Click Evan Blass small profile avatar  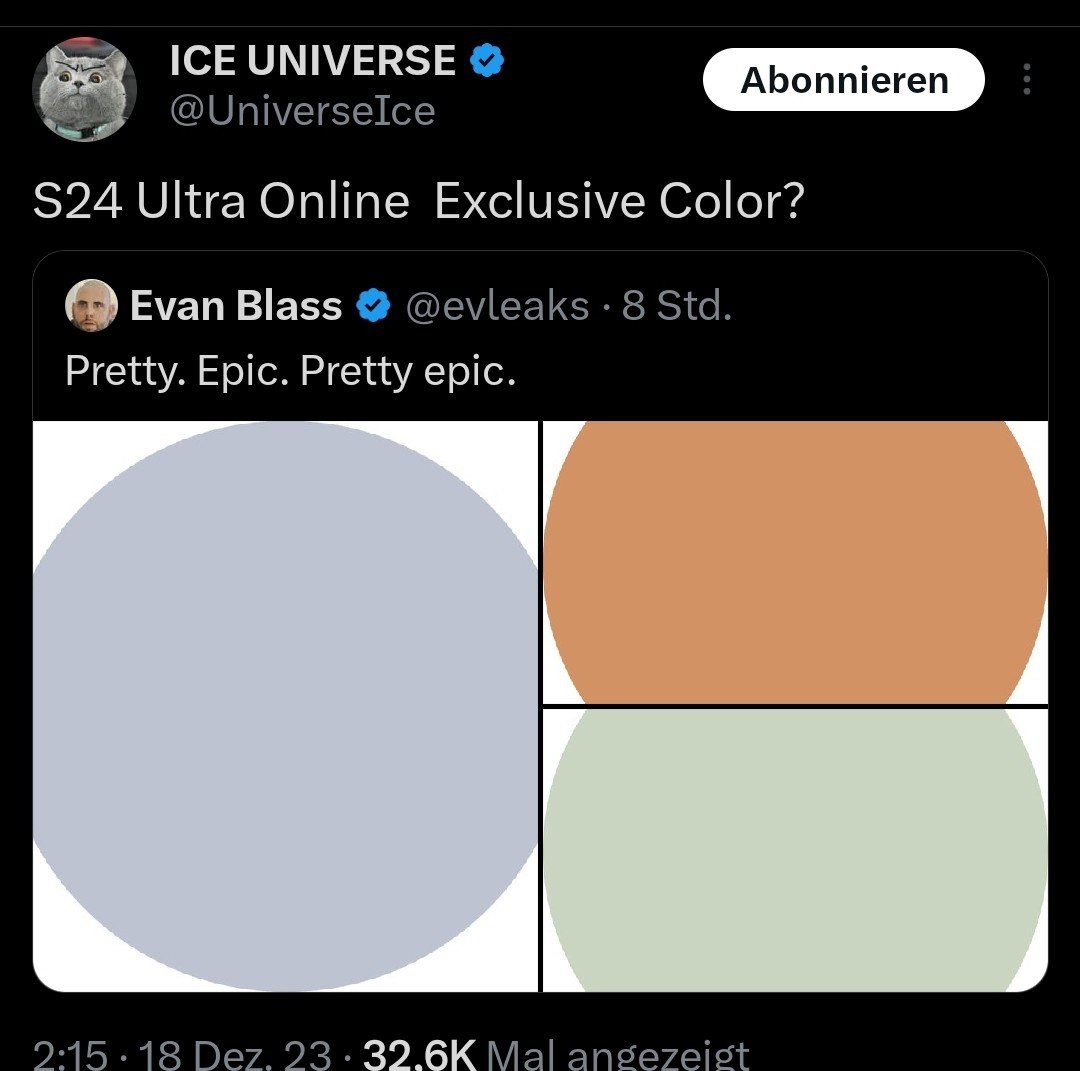click(x=91, y=306)
